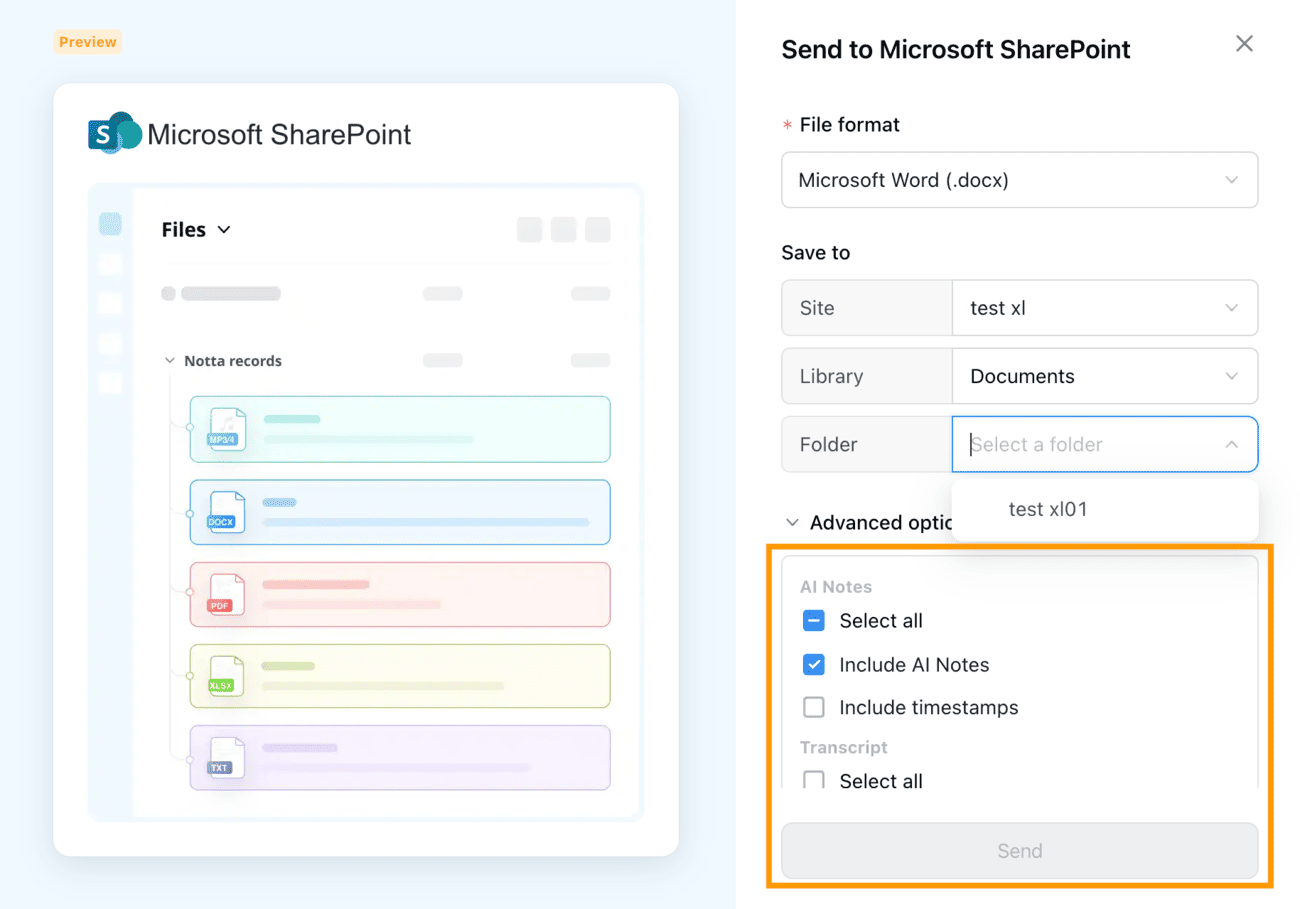Click the Save to heading

[x=816, y=253]
